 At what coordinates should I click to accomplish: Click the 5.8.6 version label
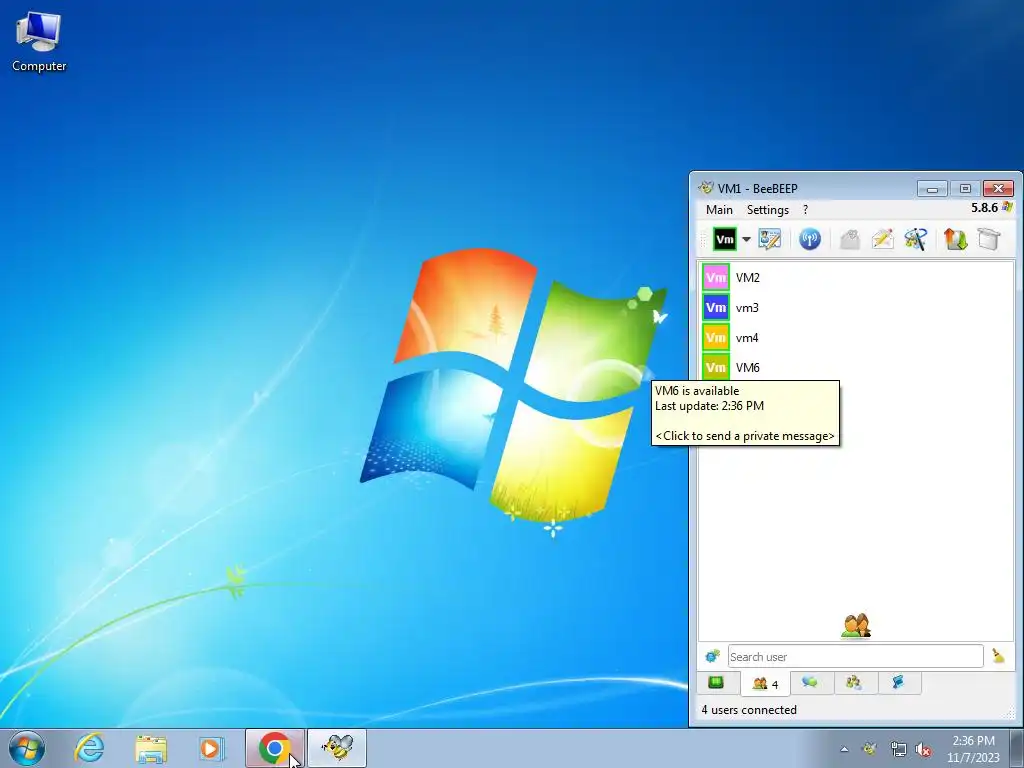(984, 208)
